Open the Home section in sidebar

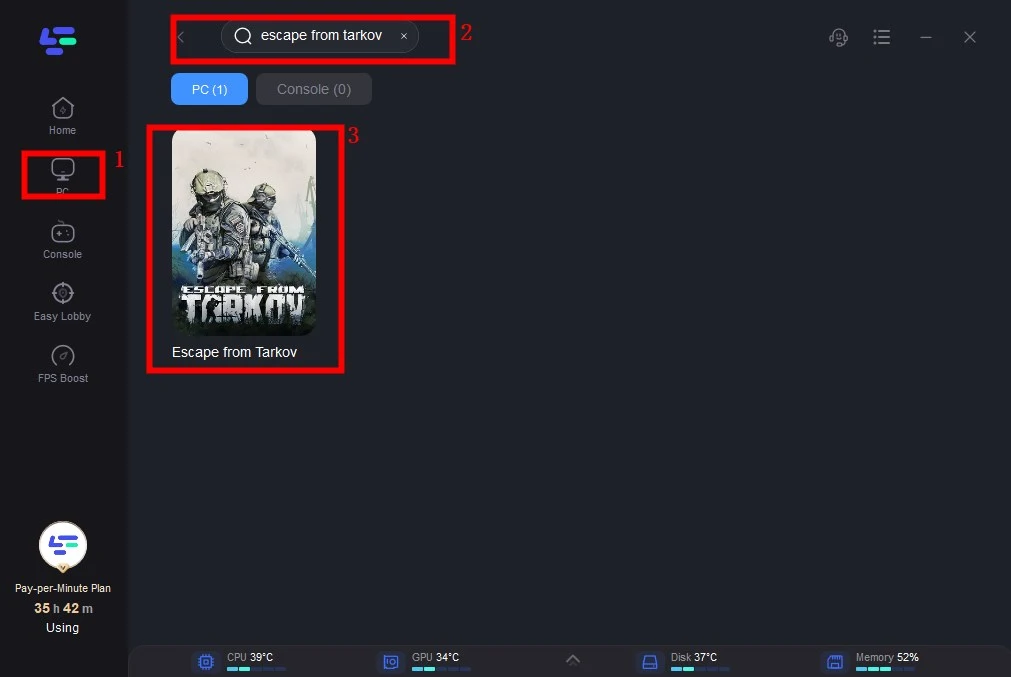coord(62,115)
